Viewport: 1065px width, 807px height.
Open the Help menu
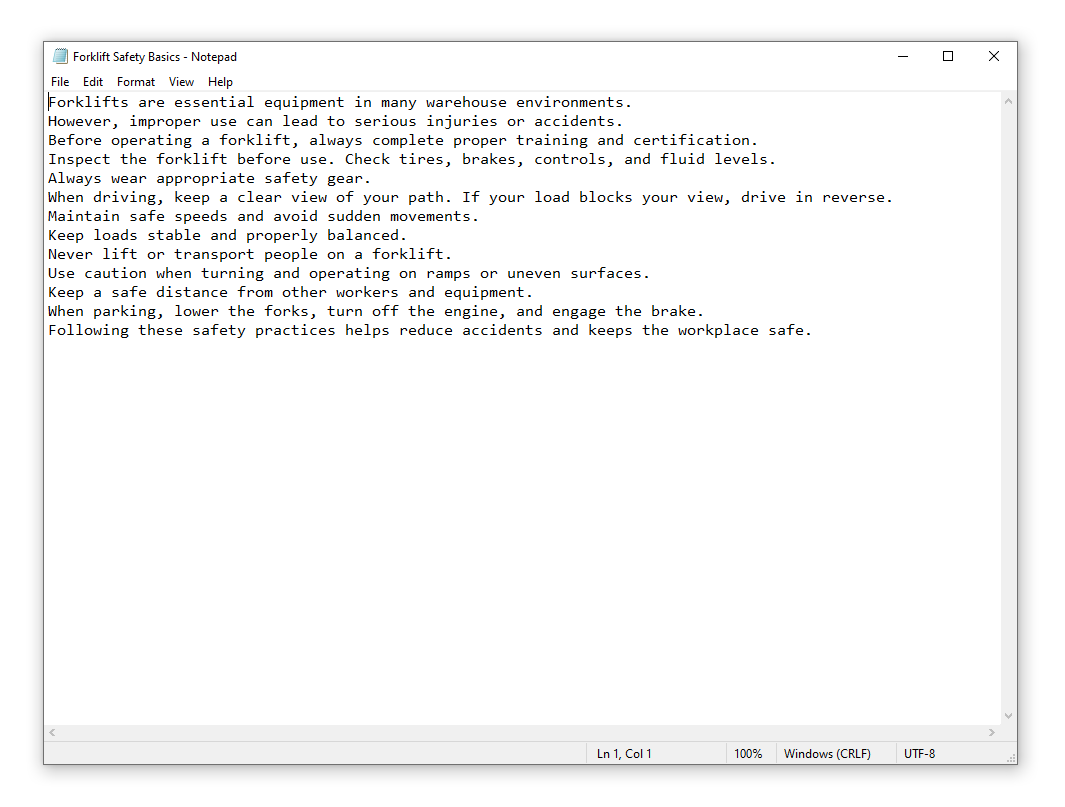tap(220, 82)
